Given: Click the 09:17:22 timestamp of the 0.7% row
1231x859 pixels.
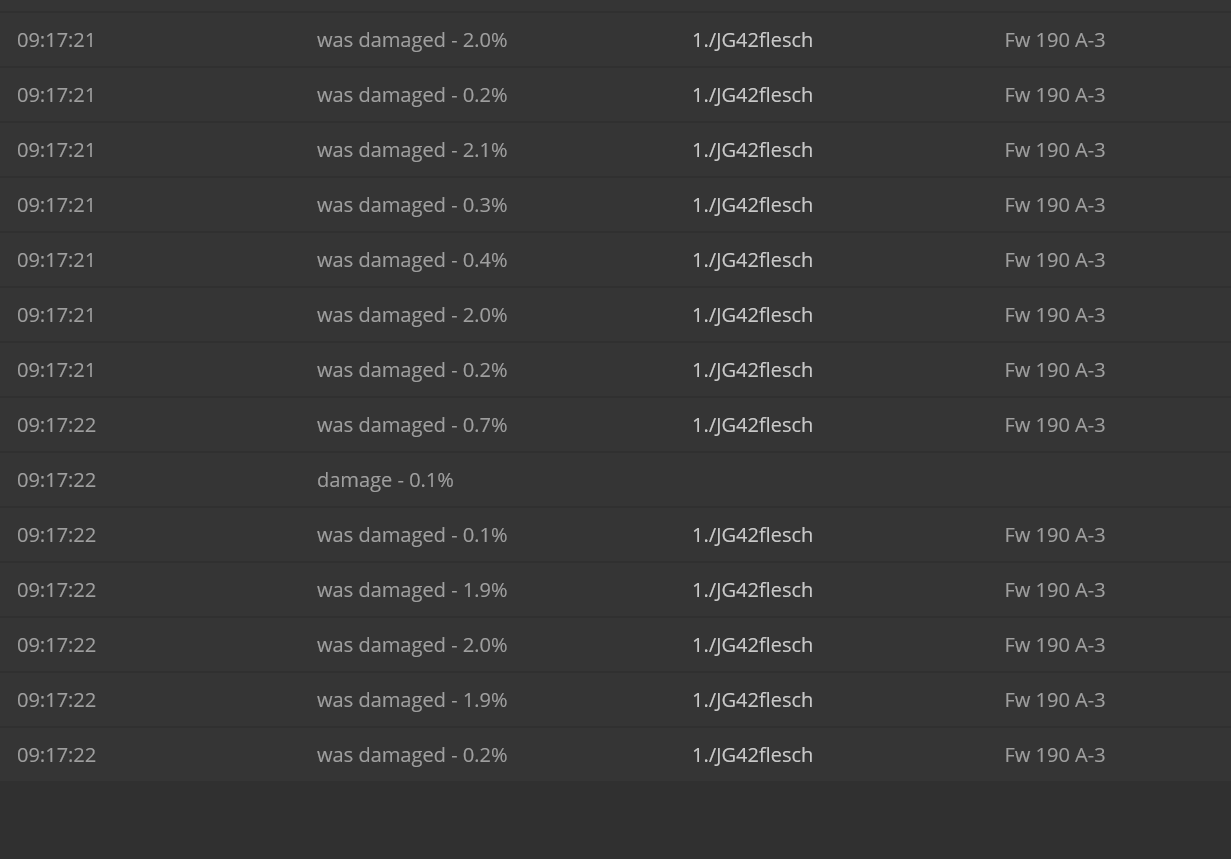Looking at the screenshot, I should (56, 425).
